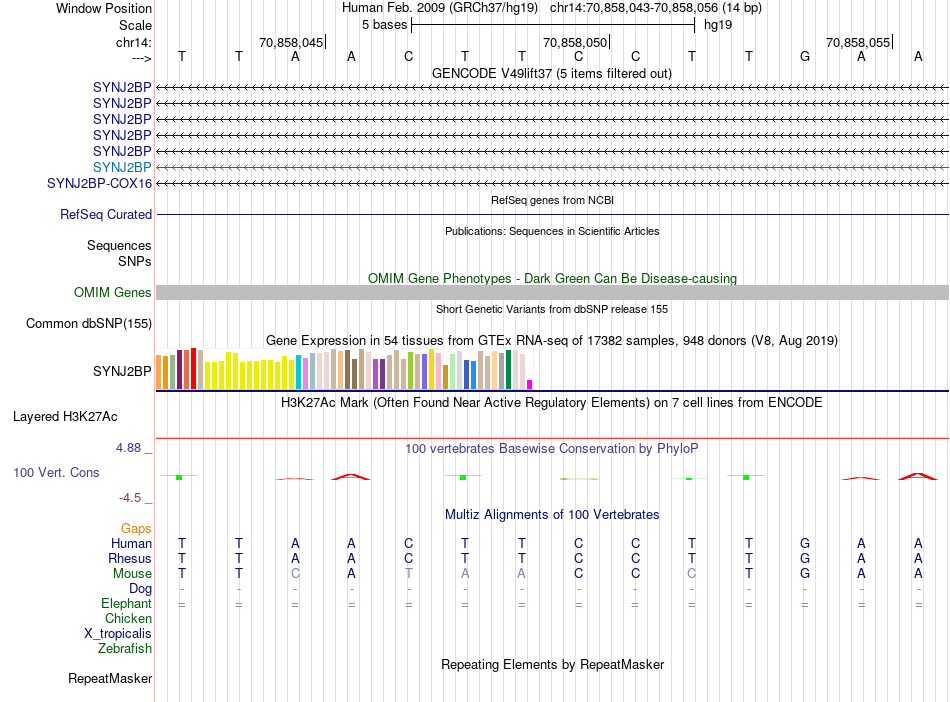Click the PhyloP upper value 4.88
Viewport: 950px width, 702px height.
(x=128, y=448)
